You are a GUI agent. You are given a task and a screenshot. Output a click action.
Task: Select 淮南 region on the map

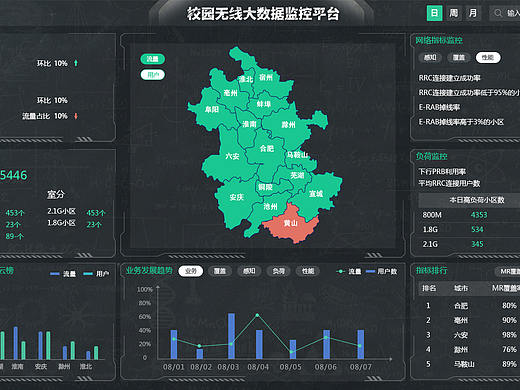click(x=249, y=125)
